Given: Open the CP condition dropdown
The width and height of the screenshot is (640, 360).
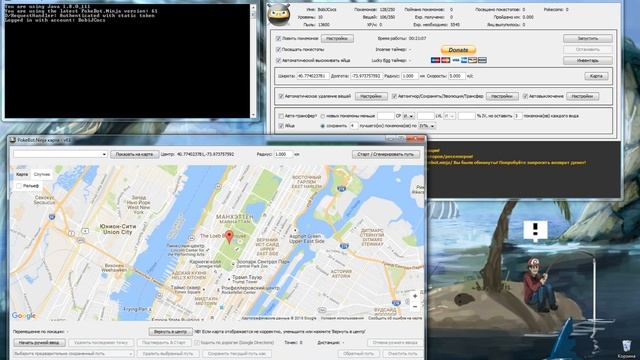Looking at the screenshot, I should click(x=409, y=116).
